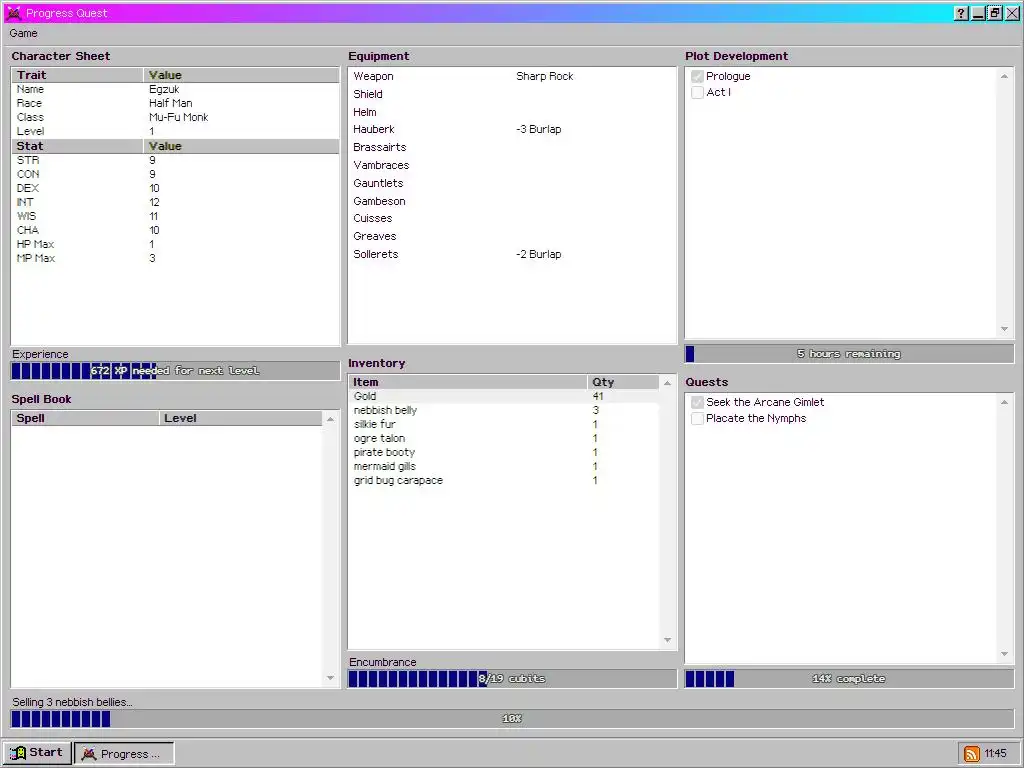
Task: Click Plot Development scroll down arrow
Action: (x=1004, y=329)
